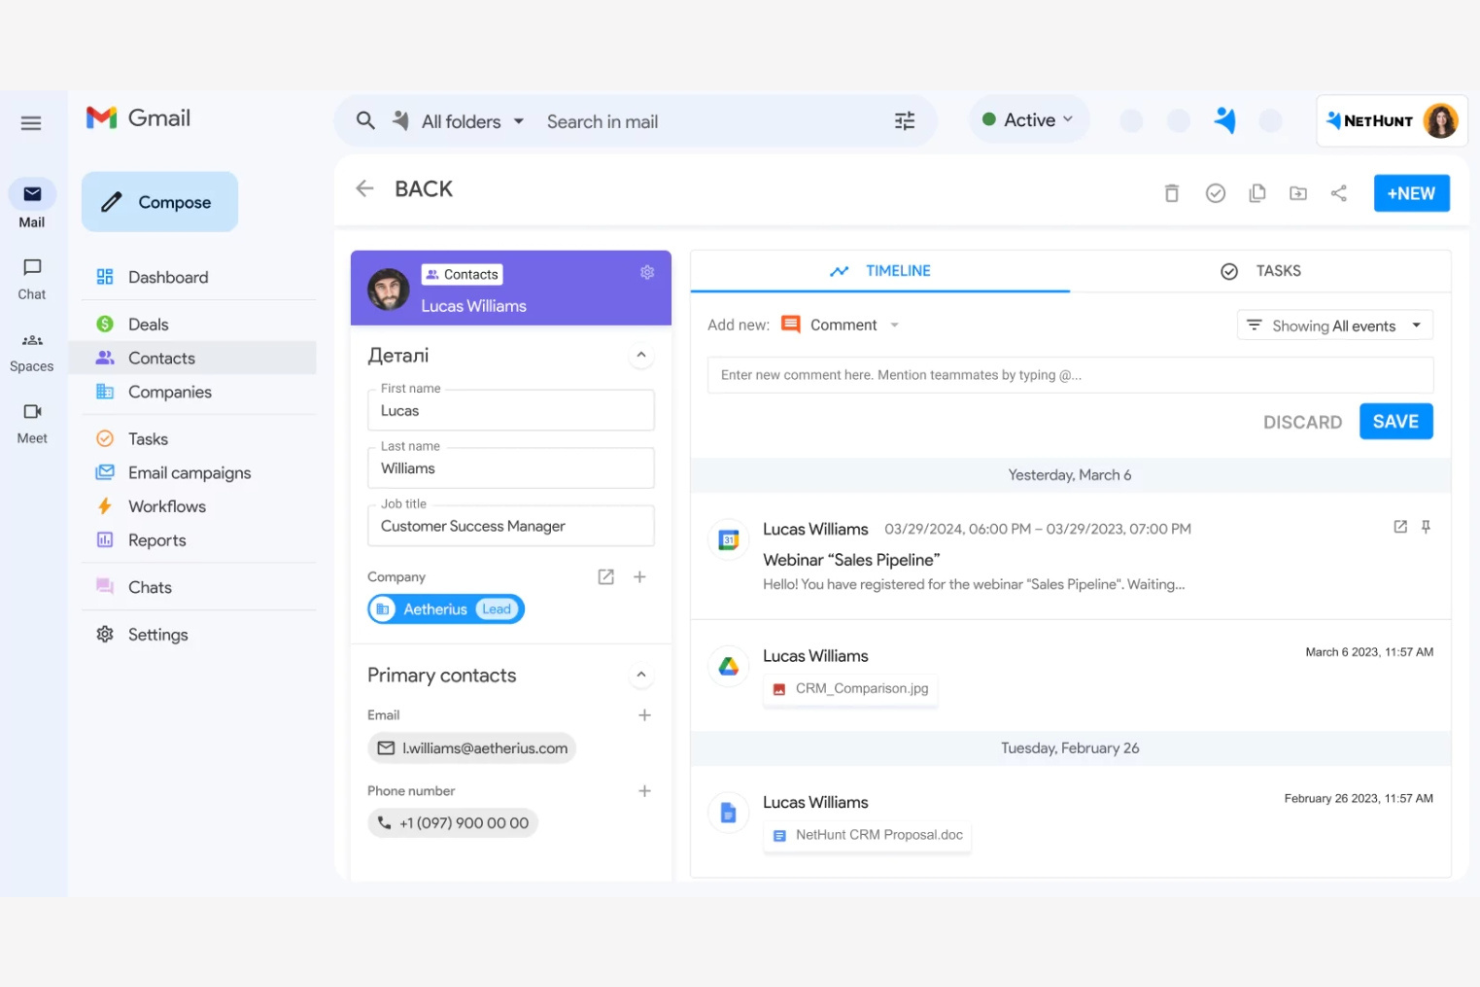Save the comment with SAVE button
This screenshot has width=1480, height=987.
tap(1396, 421)
